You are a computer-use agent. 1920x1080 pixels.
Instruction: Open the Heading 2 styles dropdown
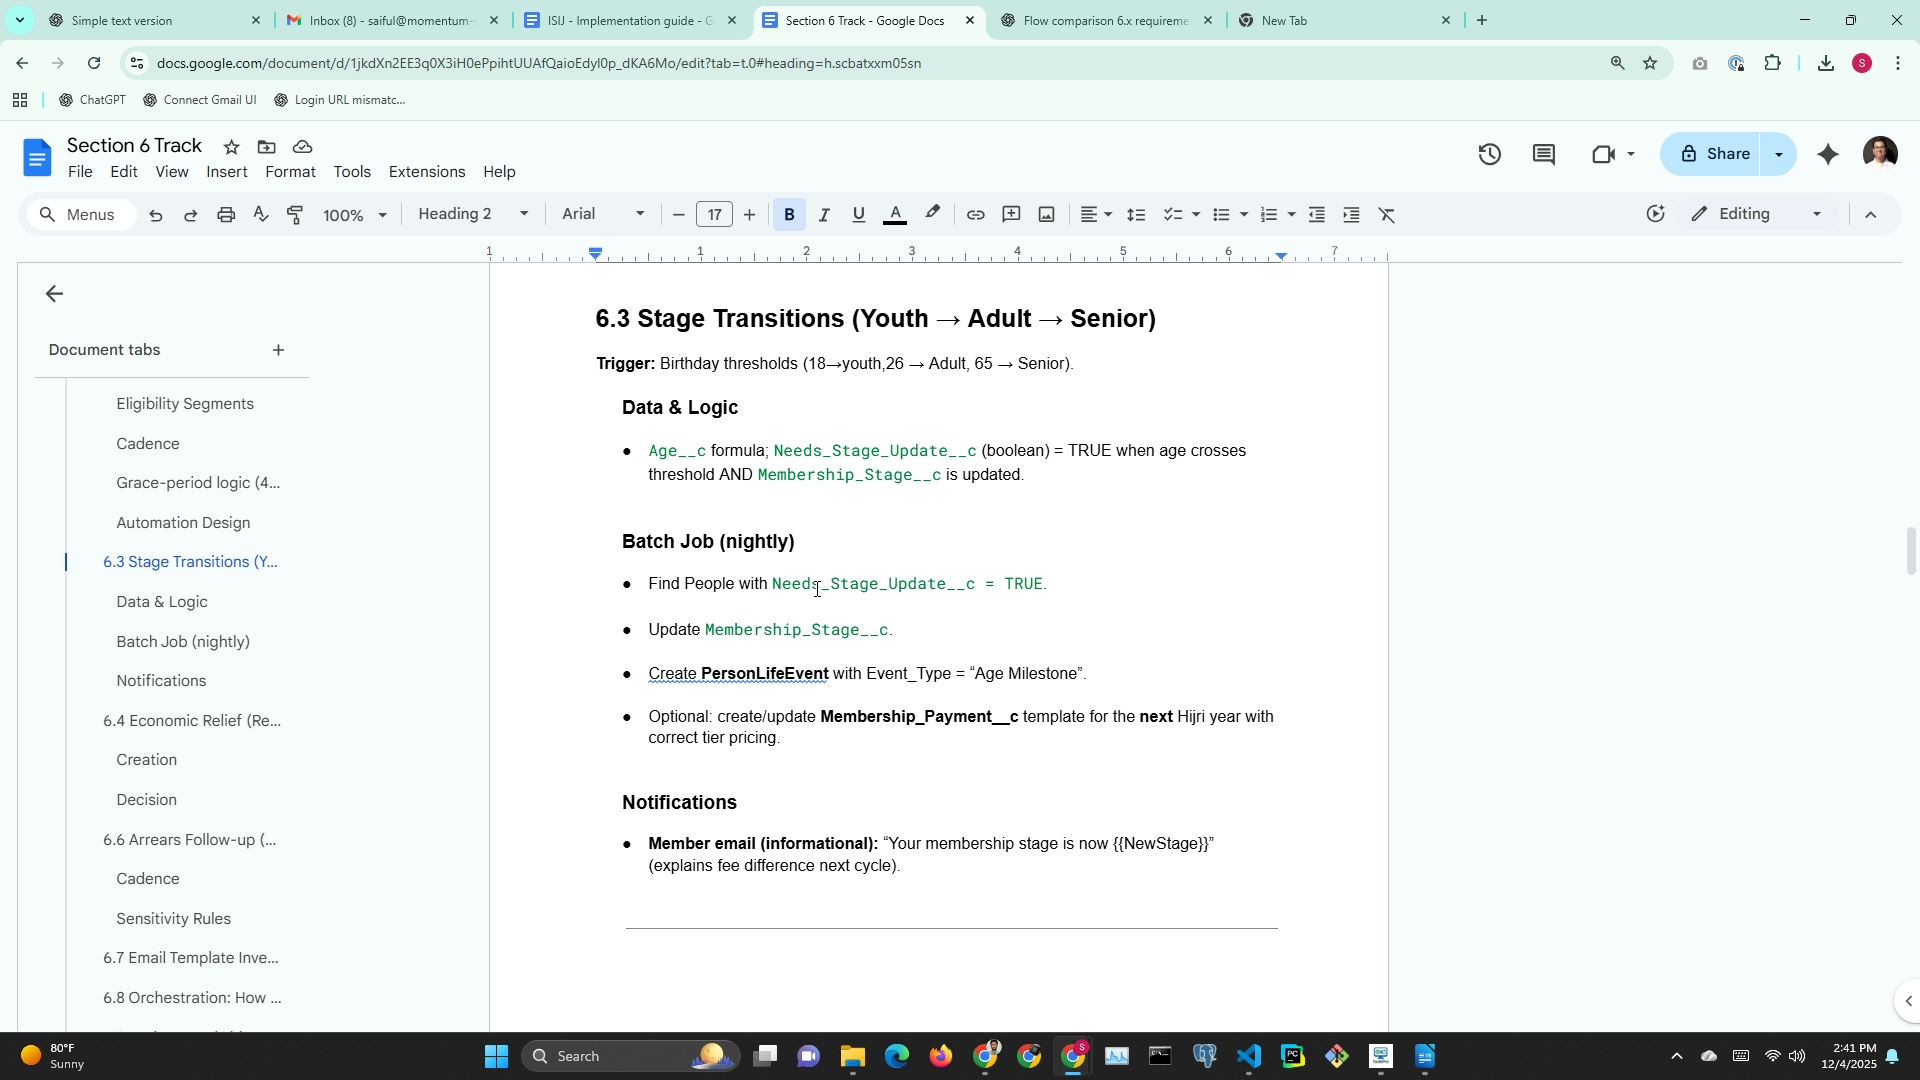[x=473, y=214]
